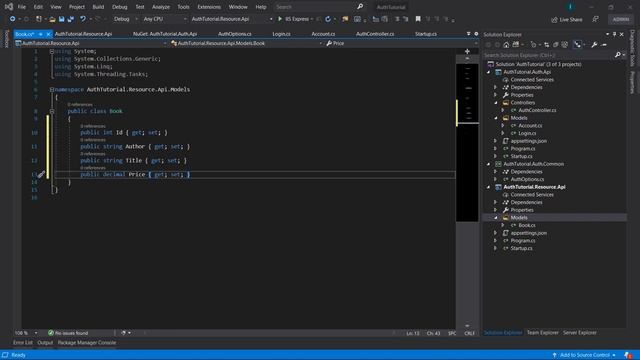The height and width of the screenshot is (360, 640).
Task: Click the split editor icon above the scrollbar
Action: 467,51
